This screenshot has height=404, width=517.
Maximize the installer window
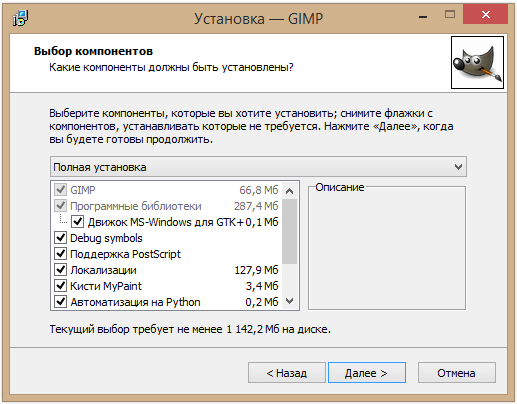[x=450, y=14]
